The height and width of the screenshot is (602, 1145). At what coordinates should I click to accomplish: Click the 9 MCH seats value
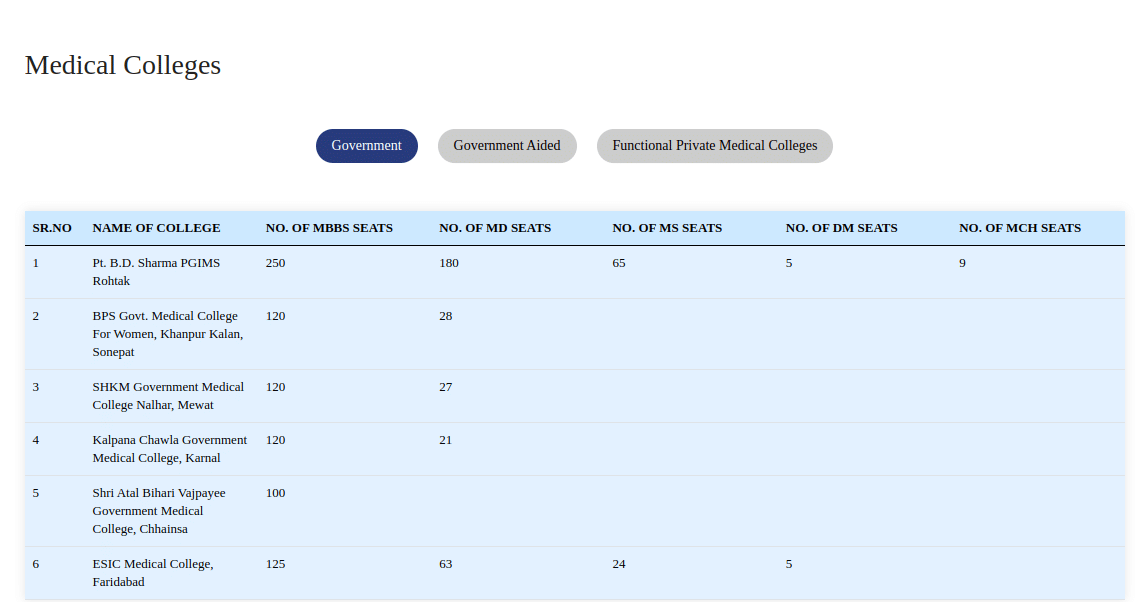[x=962, y=263]
